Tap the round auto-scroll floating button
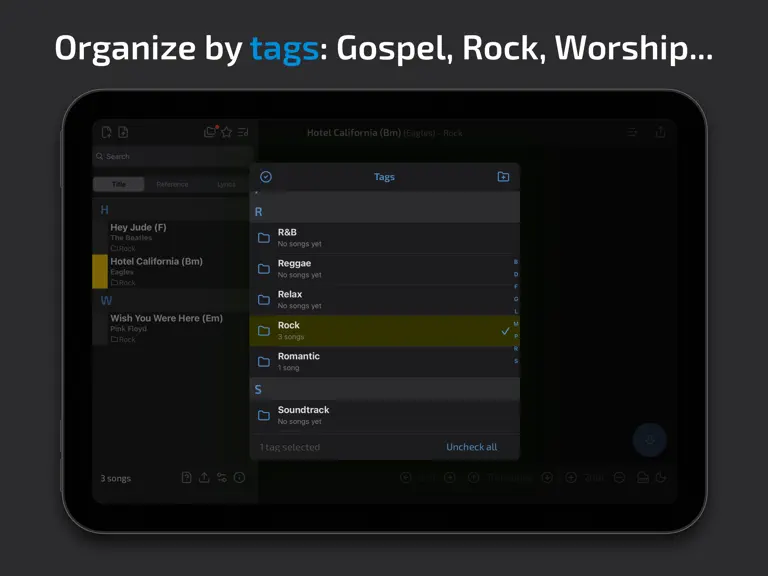Screen dimensions: 768x576 [x=649, y=440]
